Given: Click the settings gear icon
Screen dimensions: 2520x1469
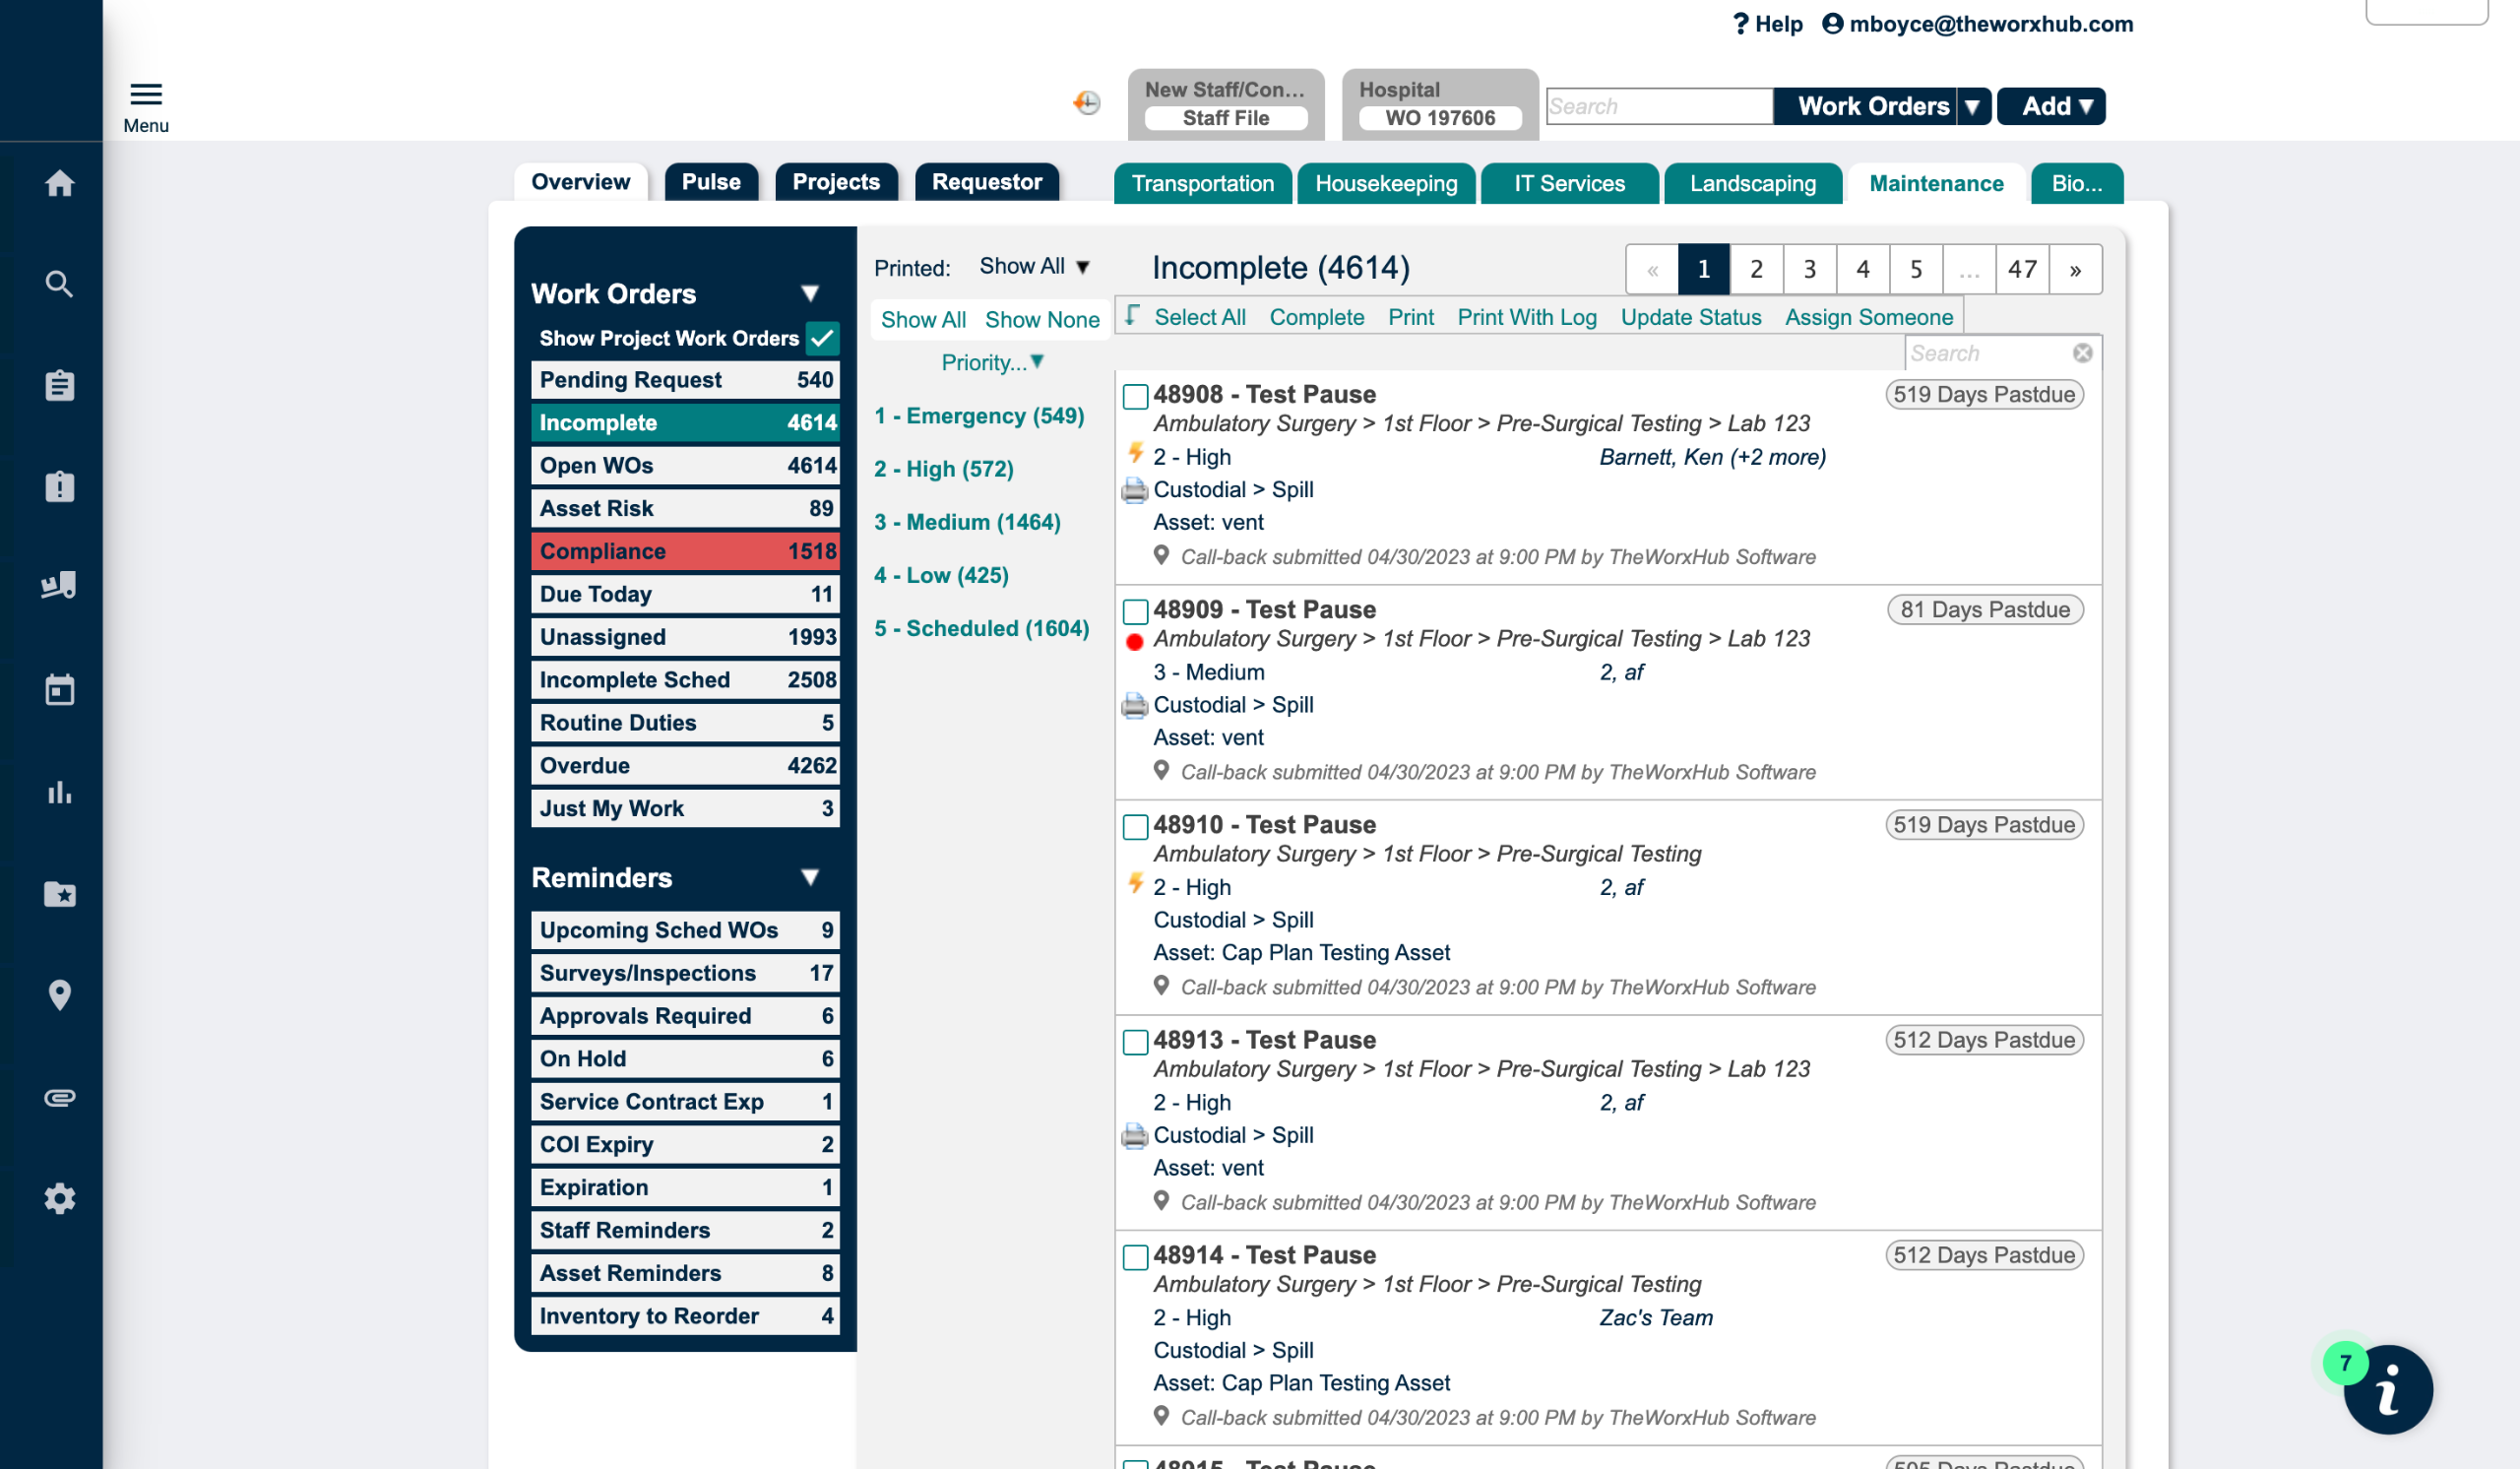Looking at the screenshot, I should click(59, 1198).
